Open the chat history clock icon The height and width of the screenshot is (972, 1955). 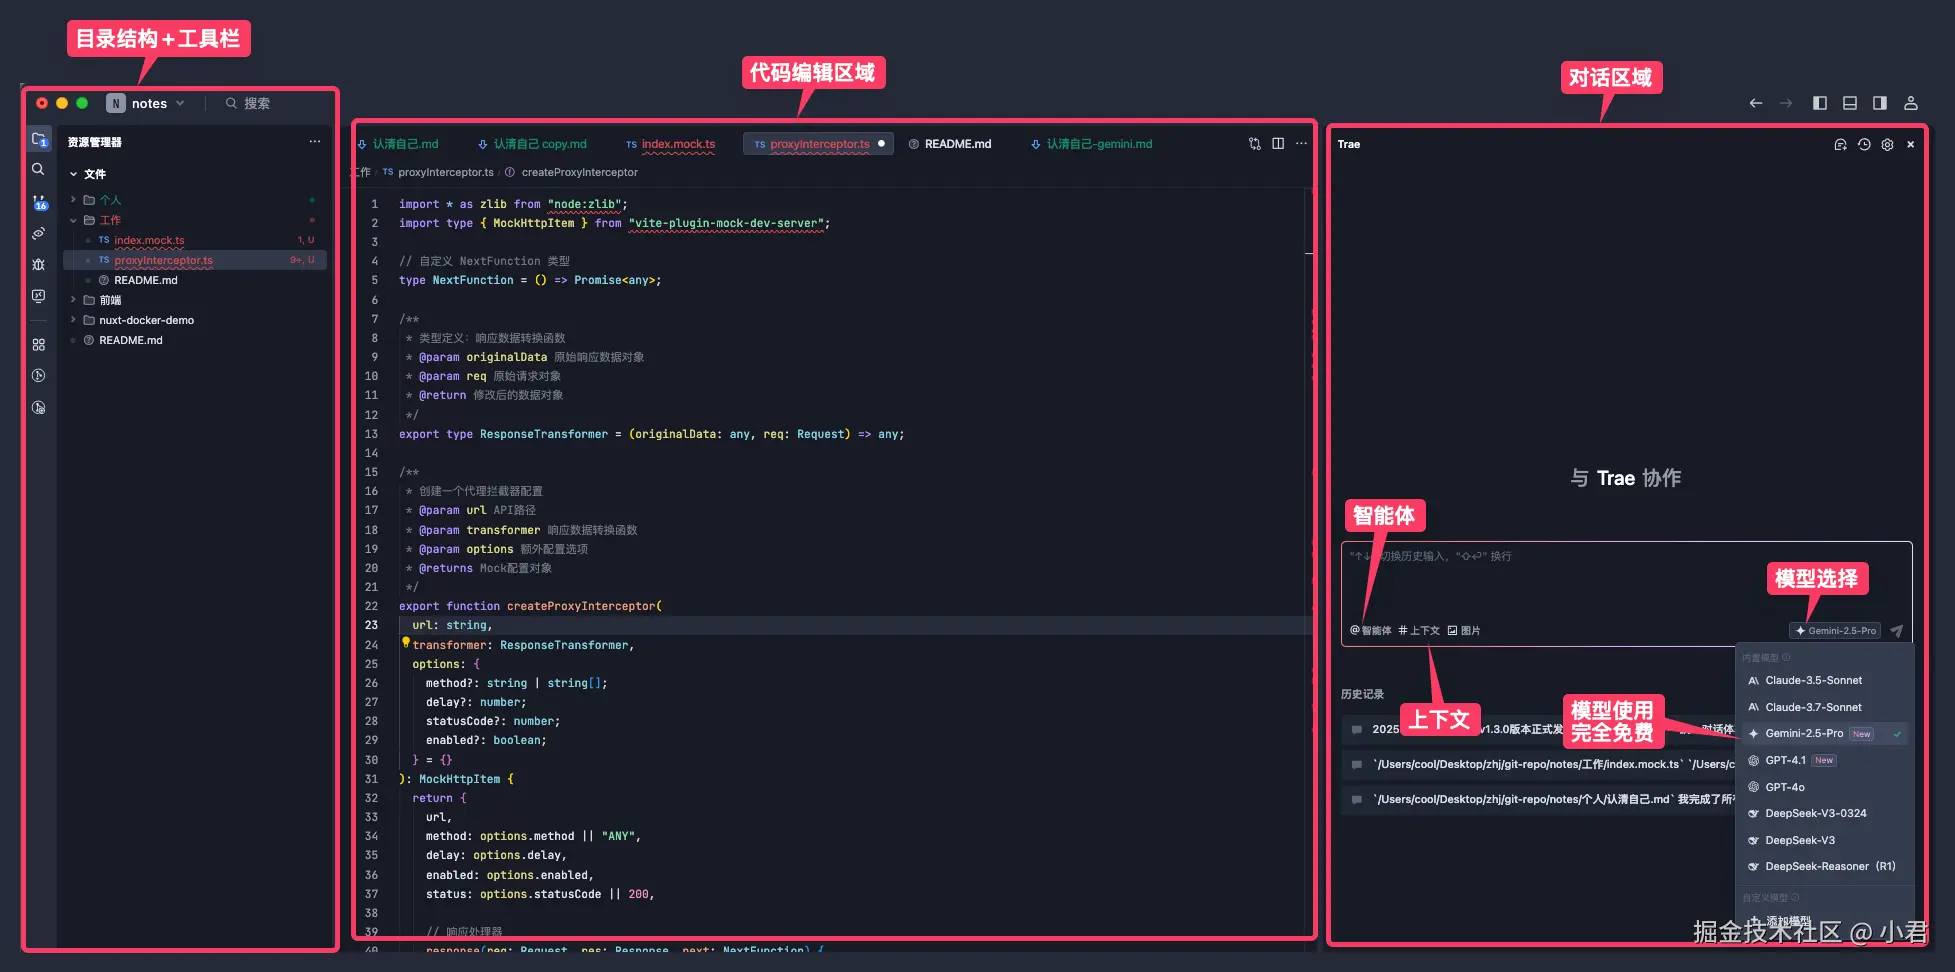pyautogui.click(x=1864, y=145)
